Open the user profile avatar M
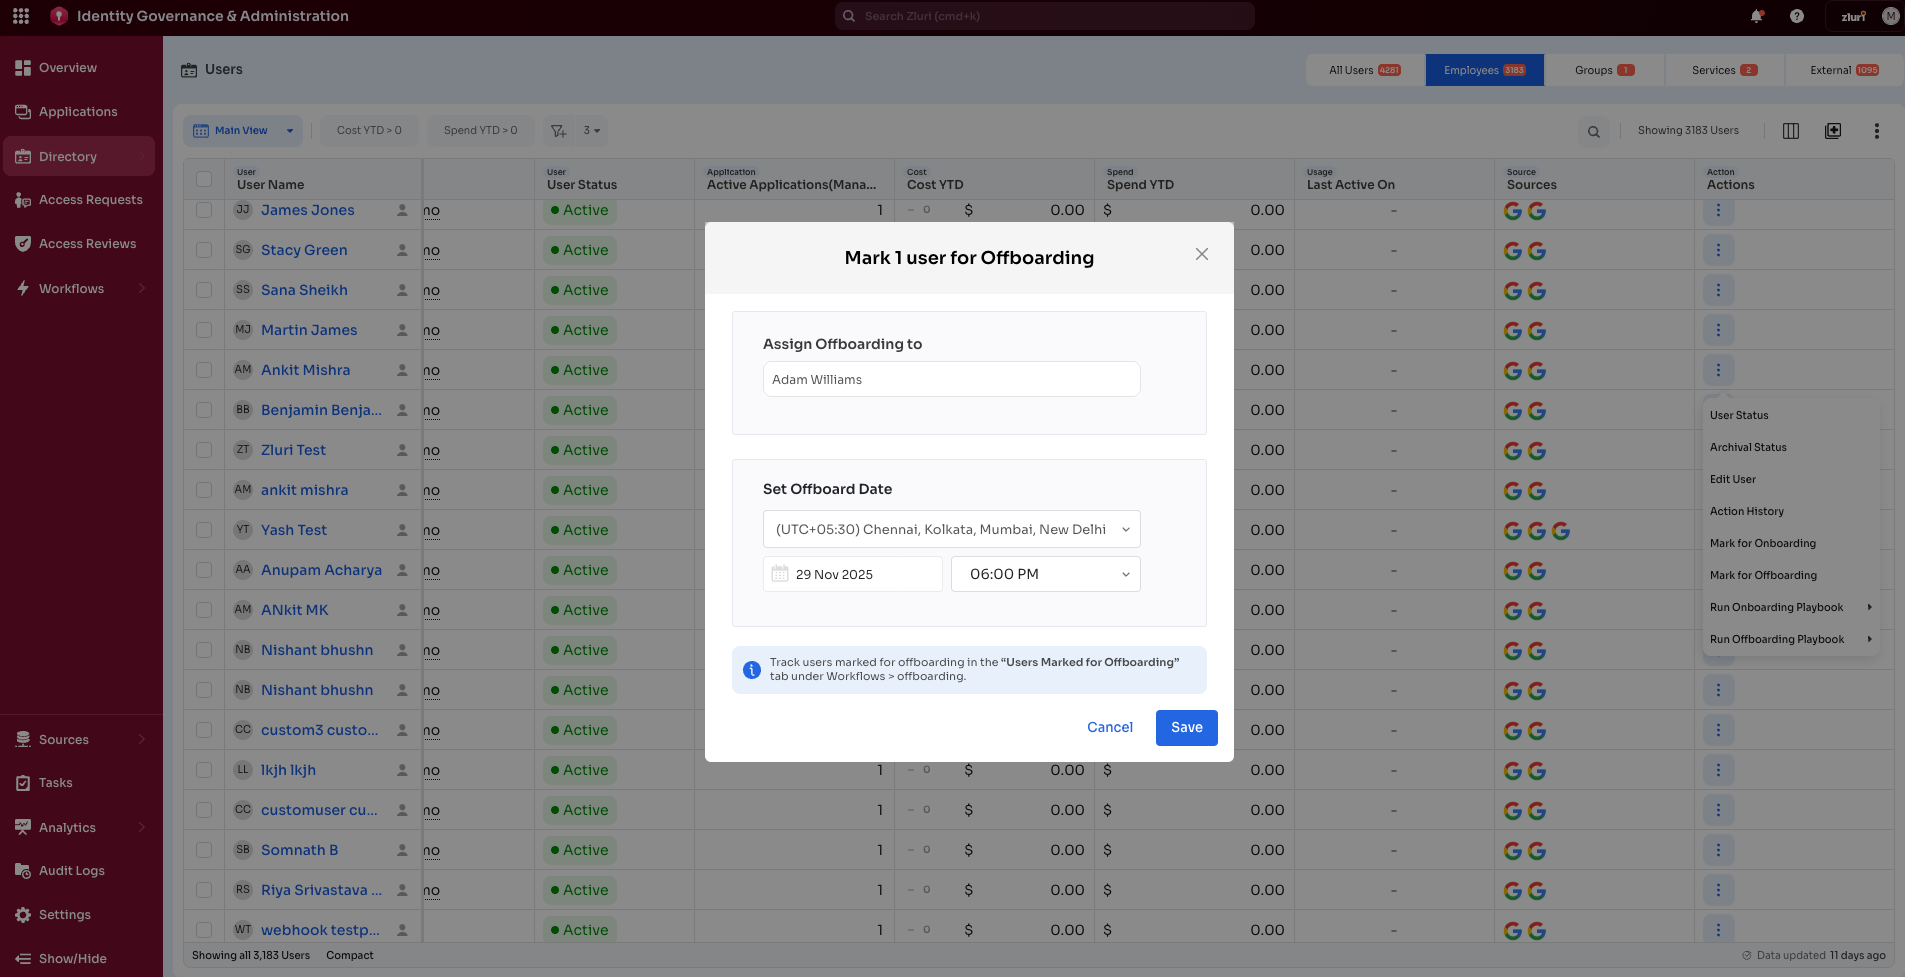Viewport: 1905px width, 977px height. (x=1890, y=16)
